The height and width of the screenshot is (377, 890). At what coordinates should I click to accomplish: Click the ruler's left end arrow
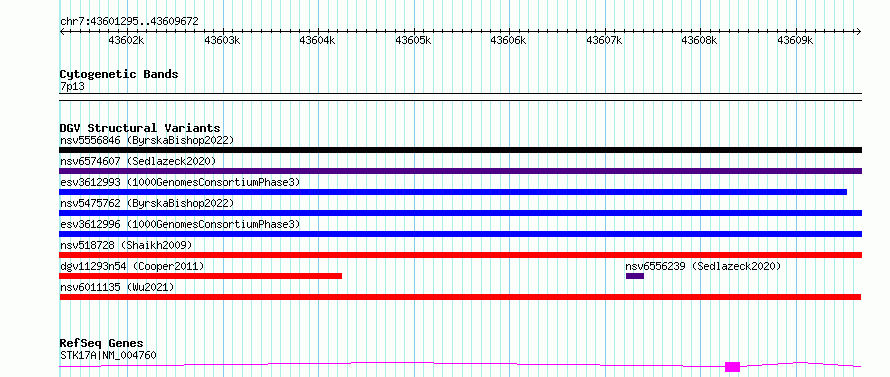62,32
